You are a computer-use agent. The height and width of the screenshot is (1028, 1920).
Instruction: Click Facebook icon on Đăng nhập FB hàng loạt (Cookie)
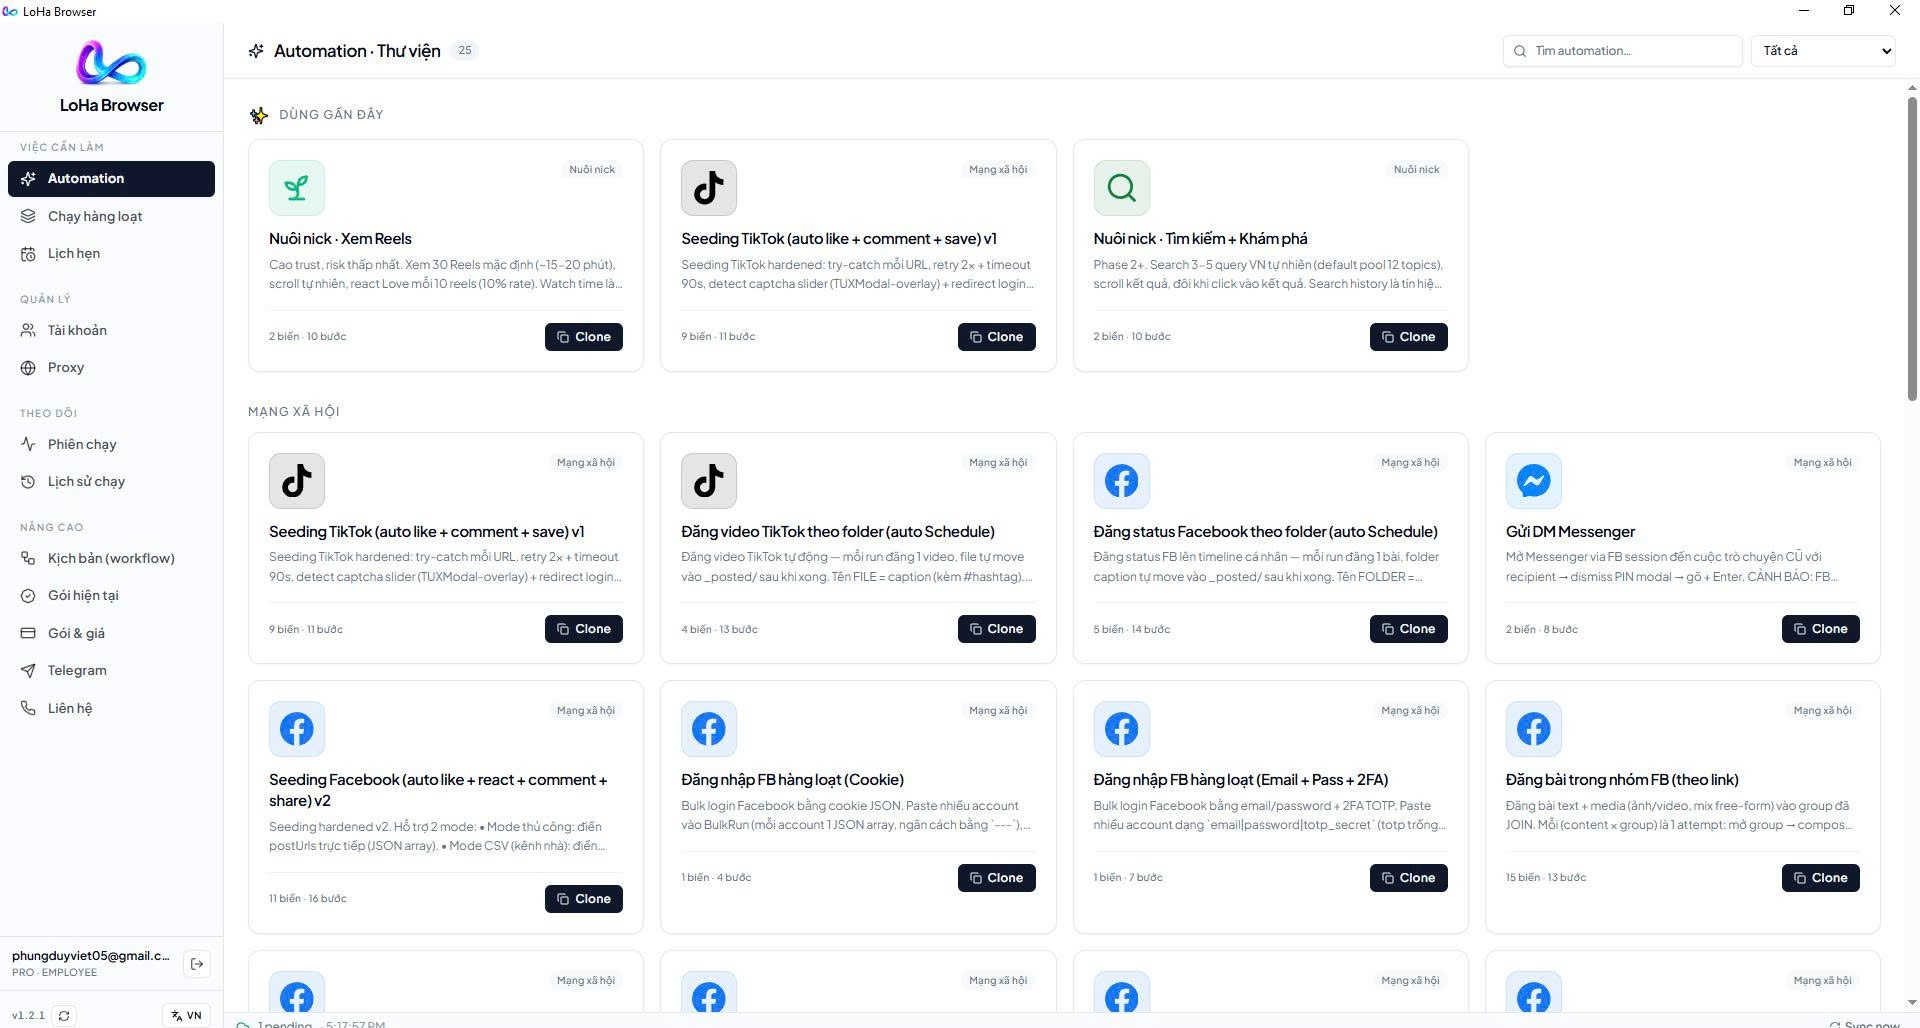pyautogui.click(x=709, y=729)
